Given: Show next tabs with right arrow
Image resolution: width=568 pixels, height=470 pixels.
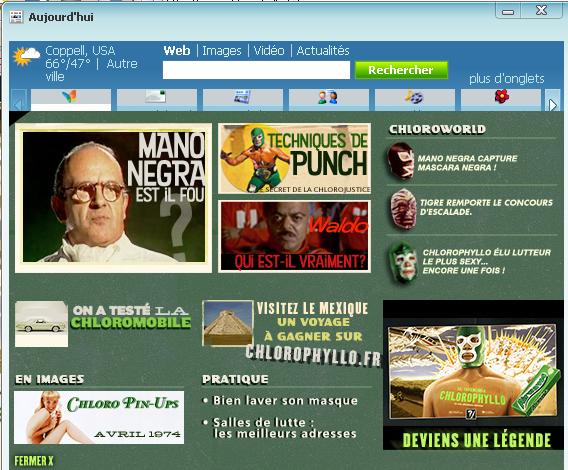Looking at the screenshot, I should click(552, 100).
